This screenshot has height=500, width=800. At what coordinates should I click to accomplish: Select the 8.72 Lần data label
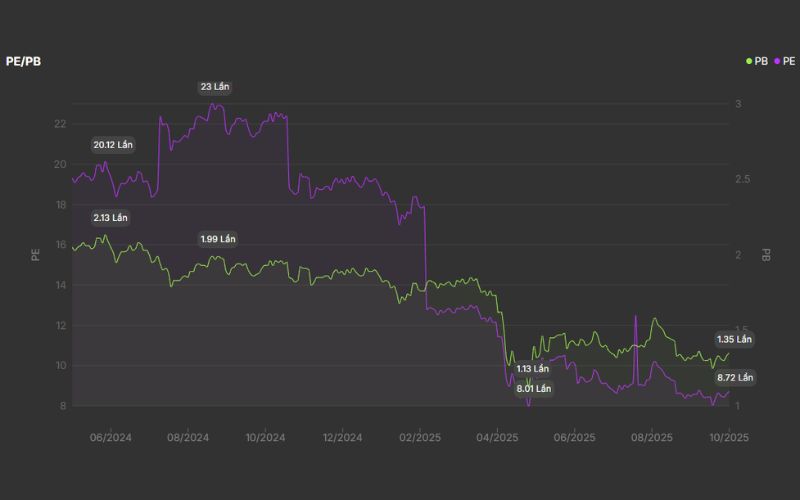[735, 378]
